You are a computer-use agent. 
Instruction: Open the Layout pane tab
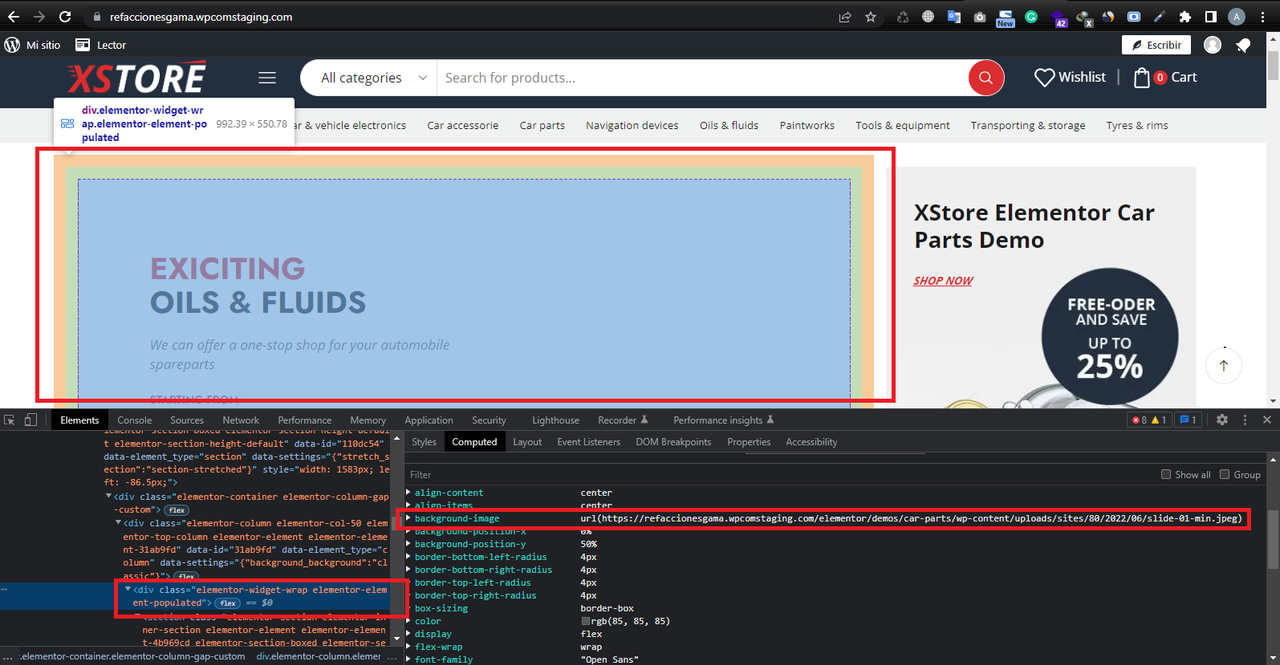[x=527, y=442]
